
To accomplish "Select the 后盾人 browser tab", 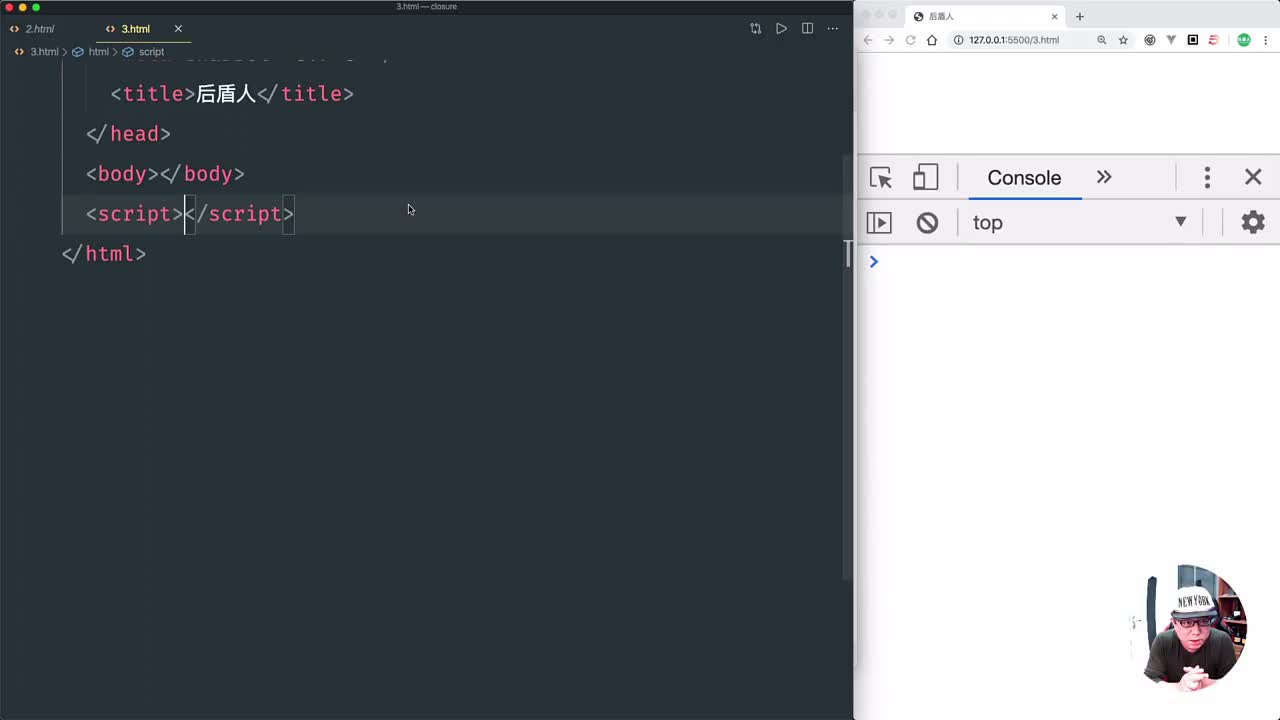I will tap(984, 17).
